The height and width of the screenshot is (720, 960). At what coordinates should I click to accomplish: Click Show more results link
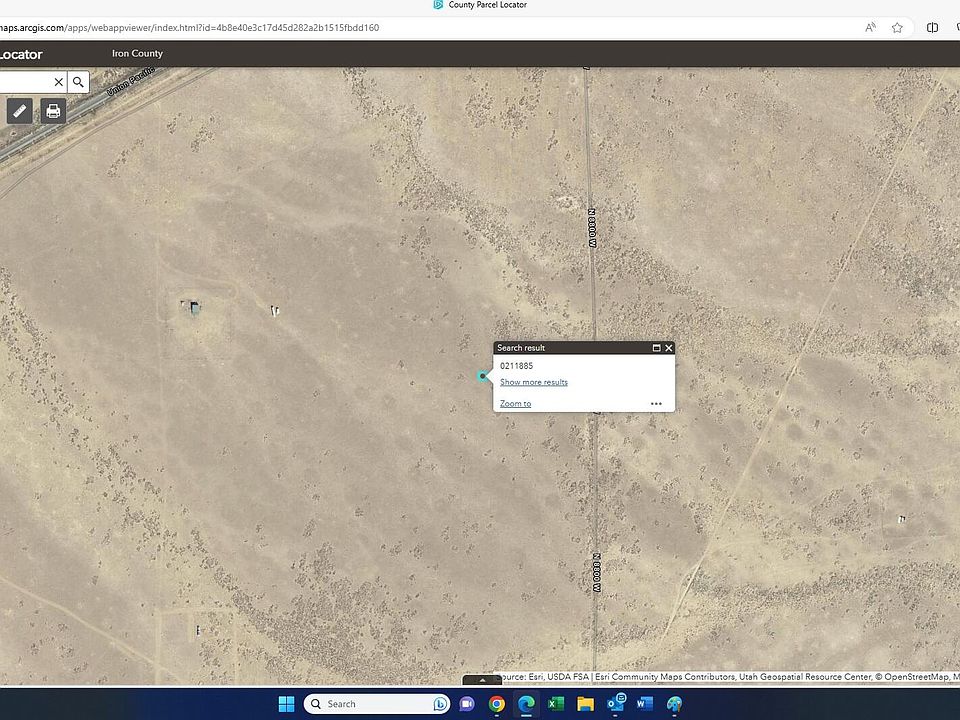tap(533, 382)
